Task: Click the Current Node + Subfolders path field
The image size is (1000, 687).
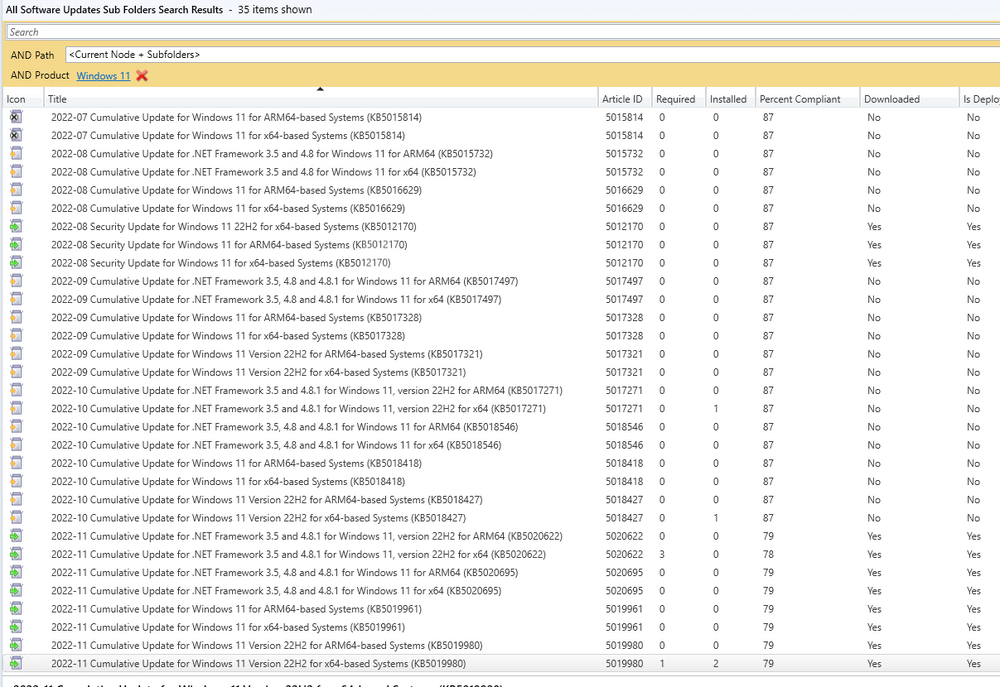Action: pos(532,55)
